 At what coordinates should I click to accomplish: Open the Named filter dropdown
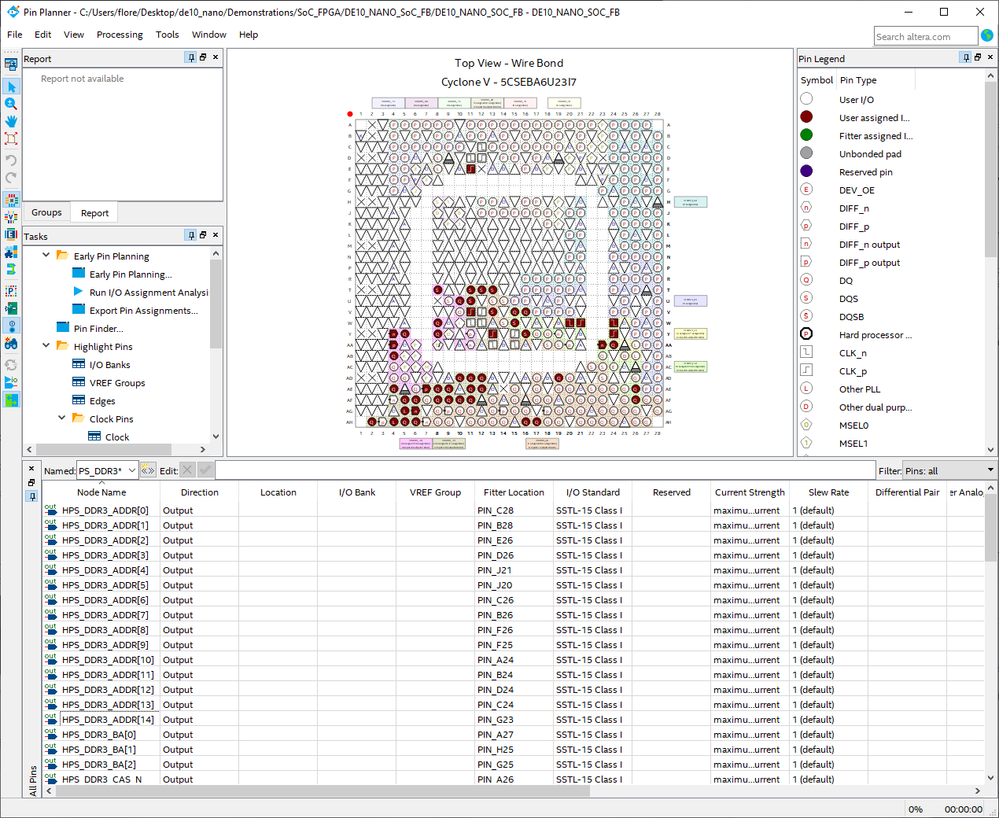click(132, 470)
